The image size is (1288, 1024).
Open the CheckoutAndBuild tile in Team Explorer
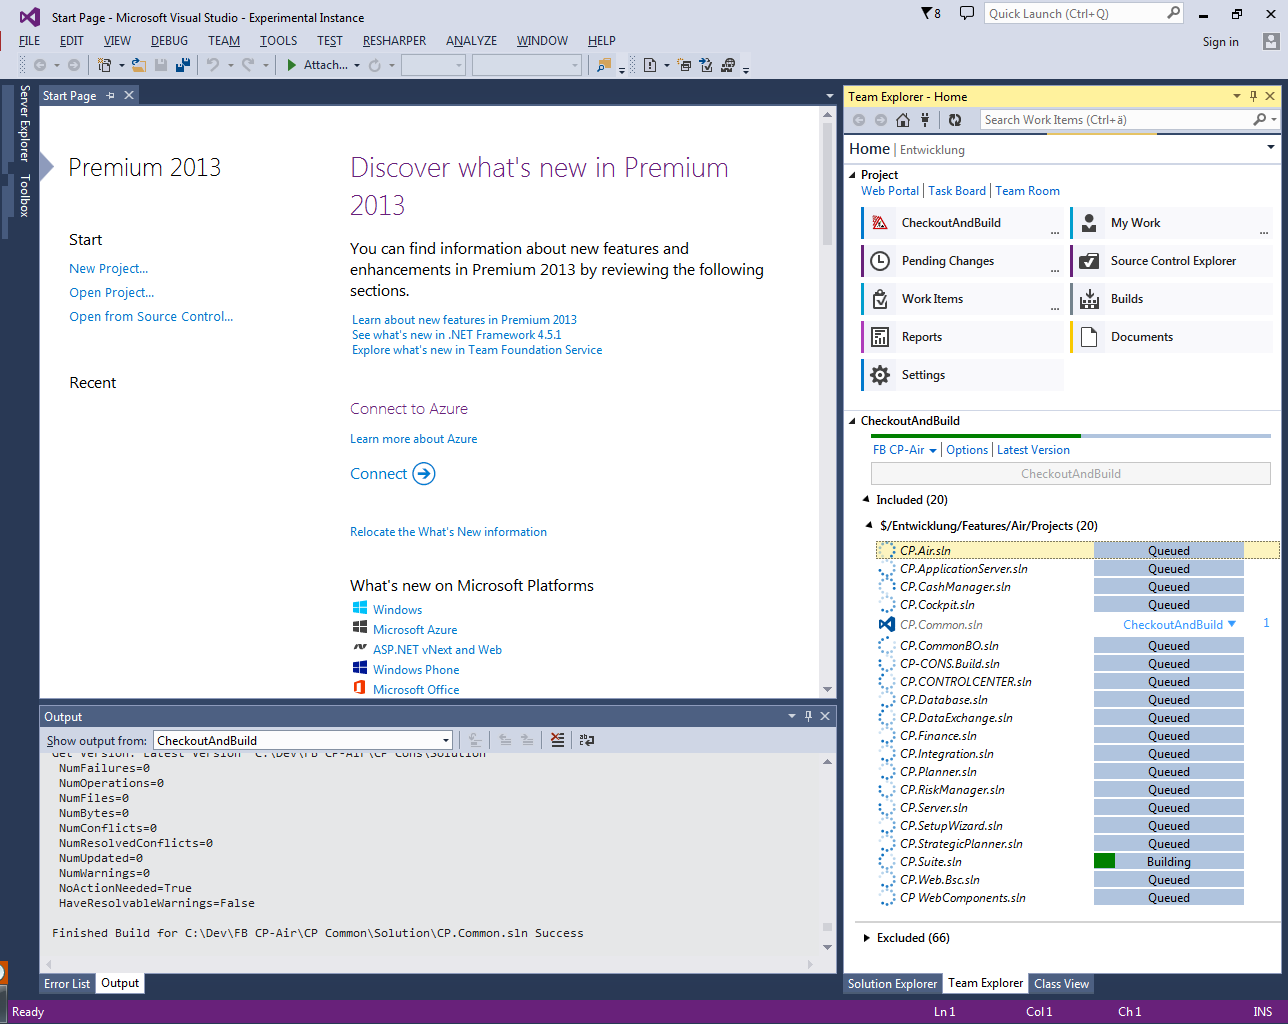pos(962,223)
